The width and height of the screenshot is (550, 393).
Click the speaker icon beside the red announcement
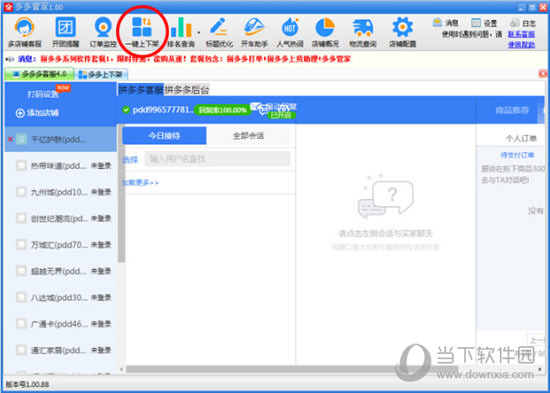coord(10,59)
